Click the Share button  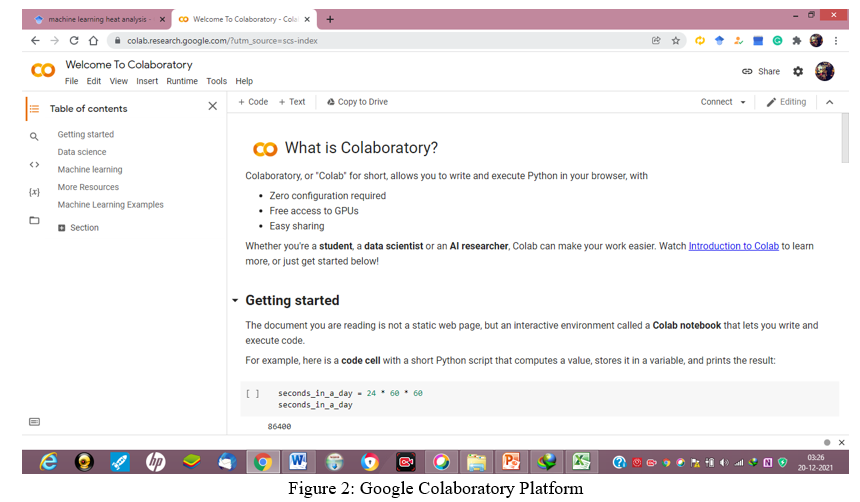tap(761, 71)
